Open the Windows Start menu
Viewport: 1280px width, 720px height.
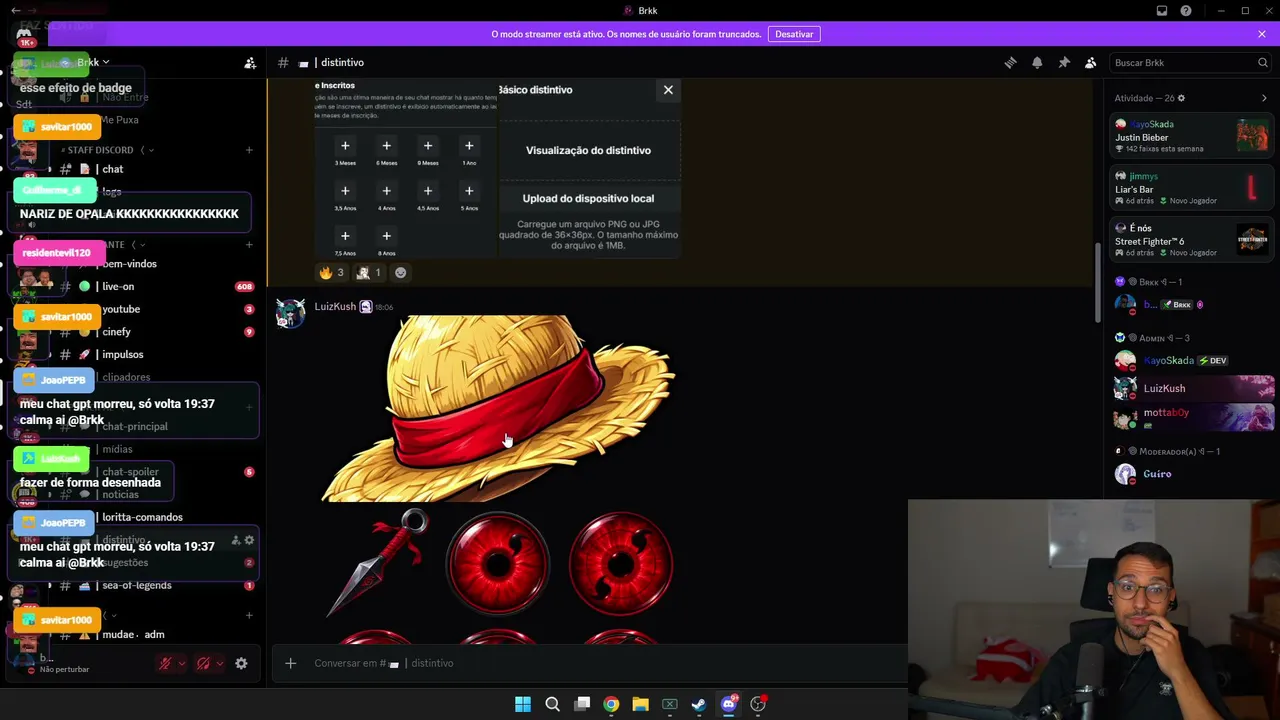(523, 704)
